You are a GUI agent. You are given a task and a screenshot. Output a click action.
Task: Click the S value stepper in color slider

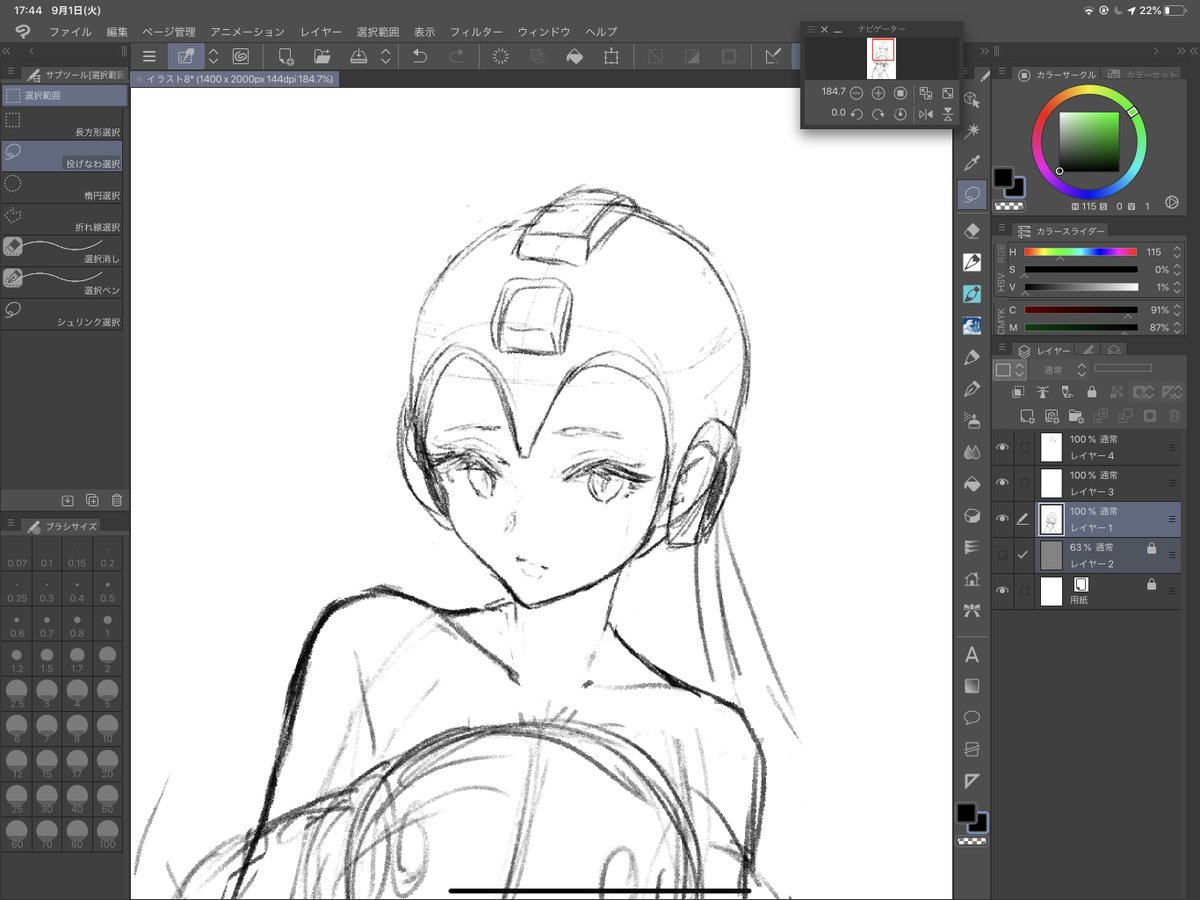pyautogui.click(x=1177, y=269)
